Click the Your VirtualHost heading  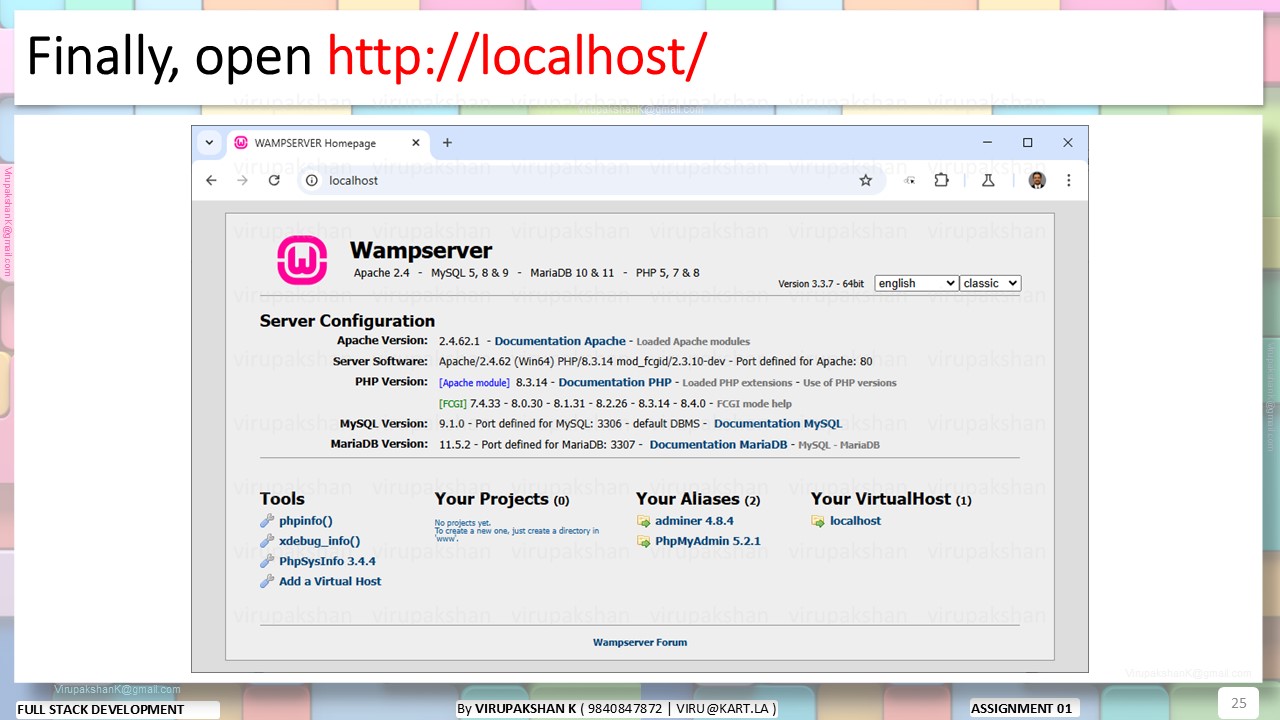click(x=891, y=499)
